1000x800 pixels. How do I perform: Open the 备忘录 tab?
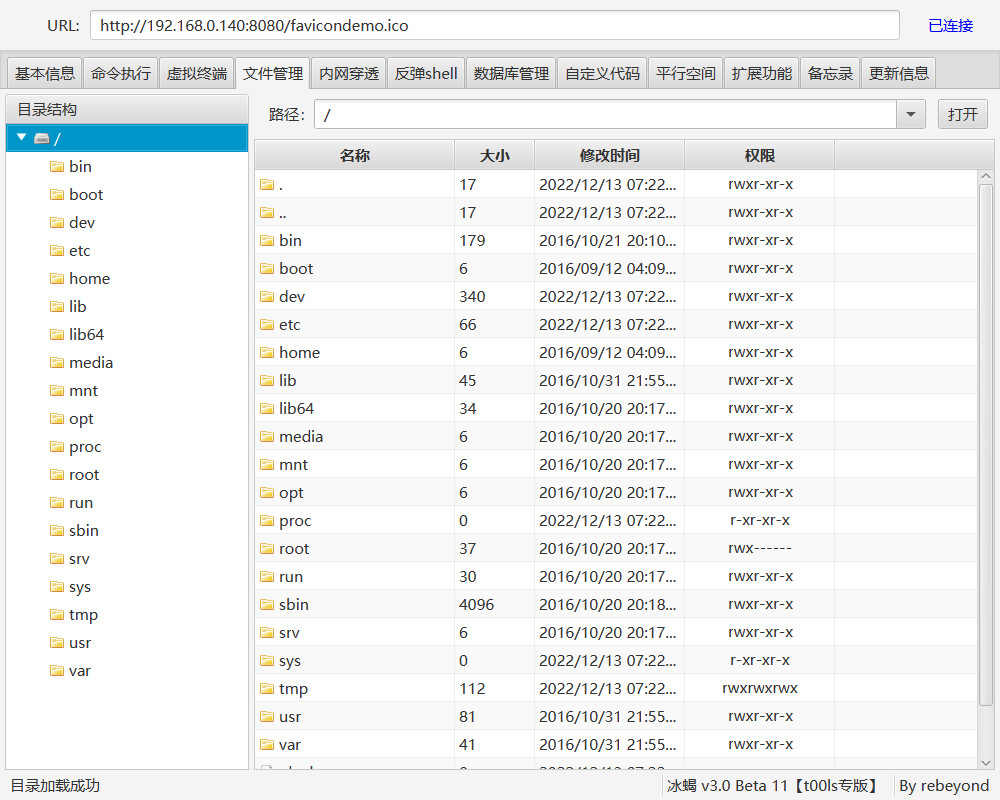click(x=830, y=73)
